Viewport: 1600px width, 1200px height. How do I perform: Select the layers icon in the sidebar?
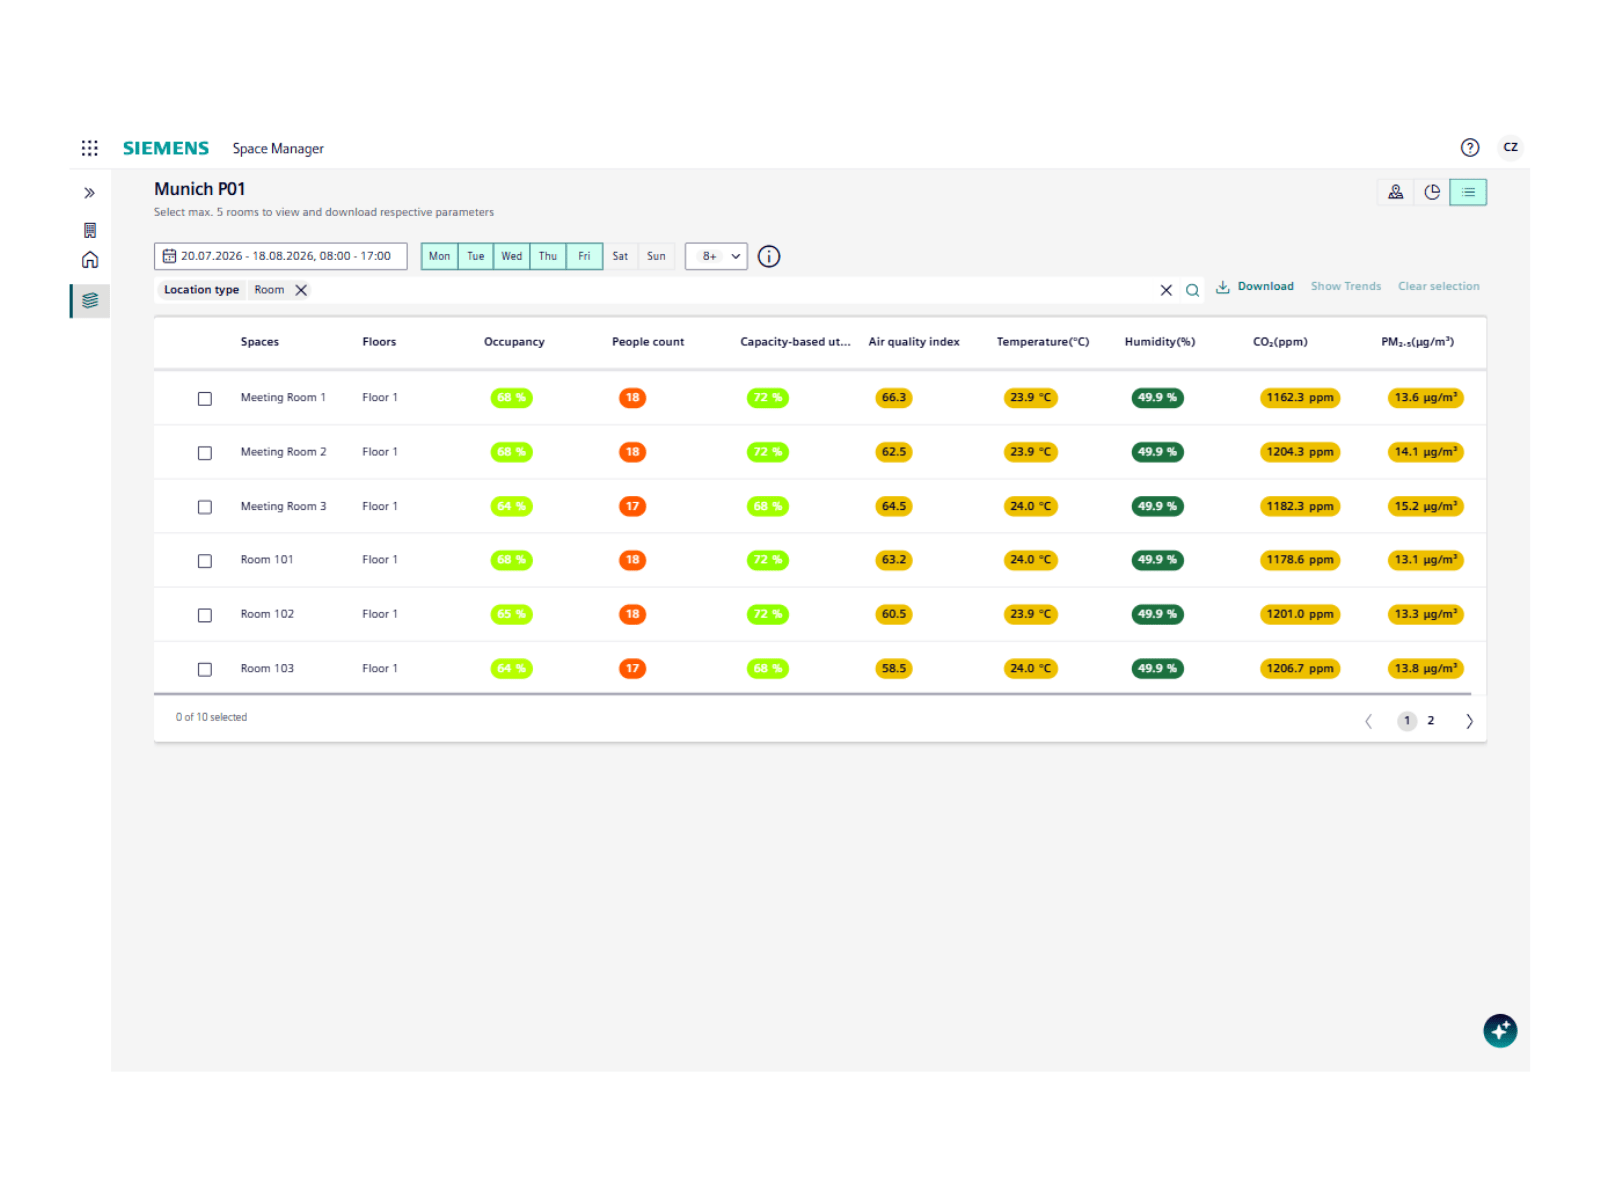pos(90,300)
